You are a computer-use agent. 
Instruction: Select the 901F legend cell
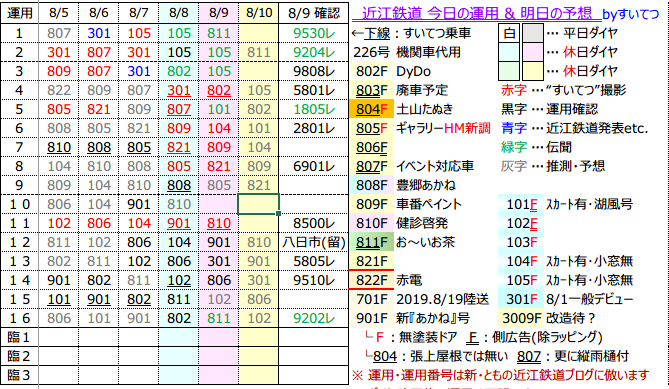pyautogui.click(x=372, y=318)
